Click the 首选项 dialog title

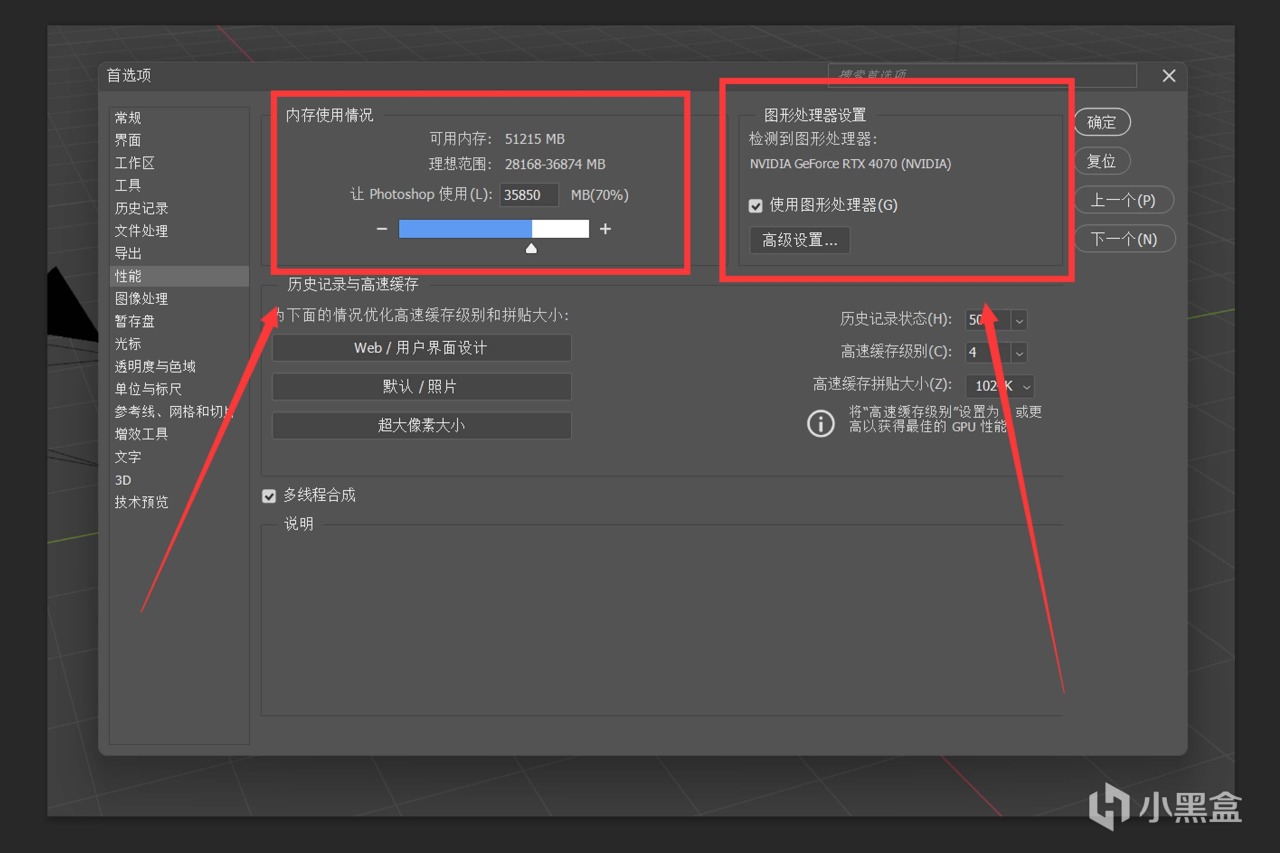[x=130, y=76]
